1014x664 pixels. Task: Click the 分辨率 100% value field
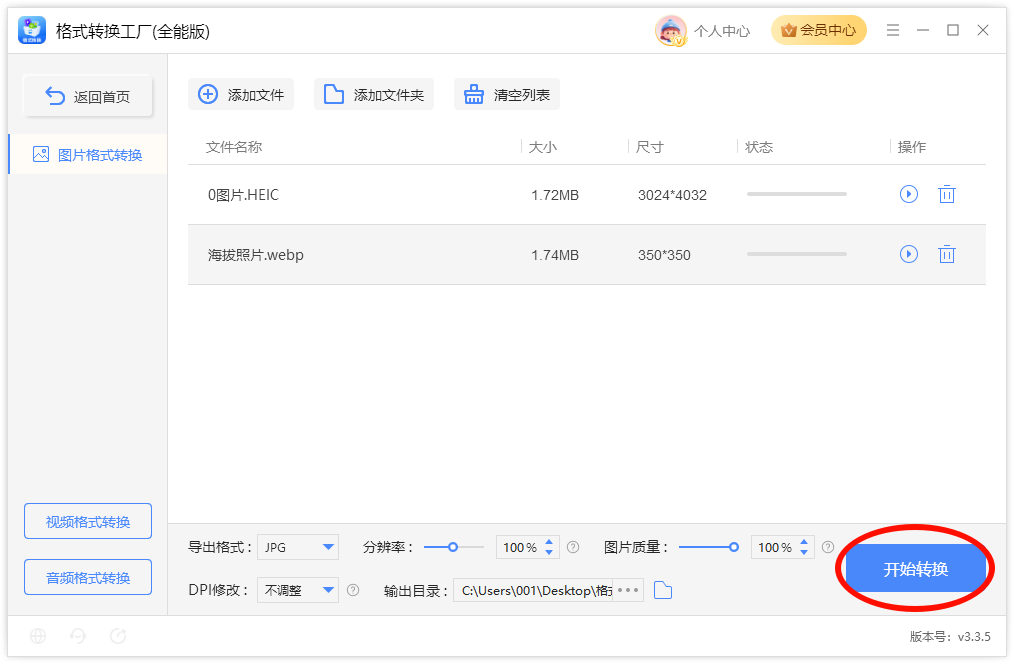point(519,547)
